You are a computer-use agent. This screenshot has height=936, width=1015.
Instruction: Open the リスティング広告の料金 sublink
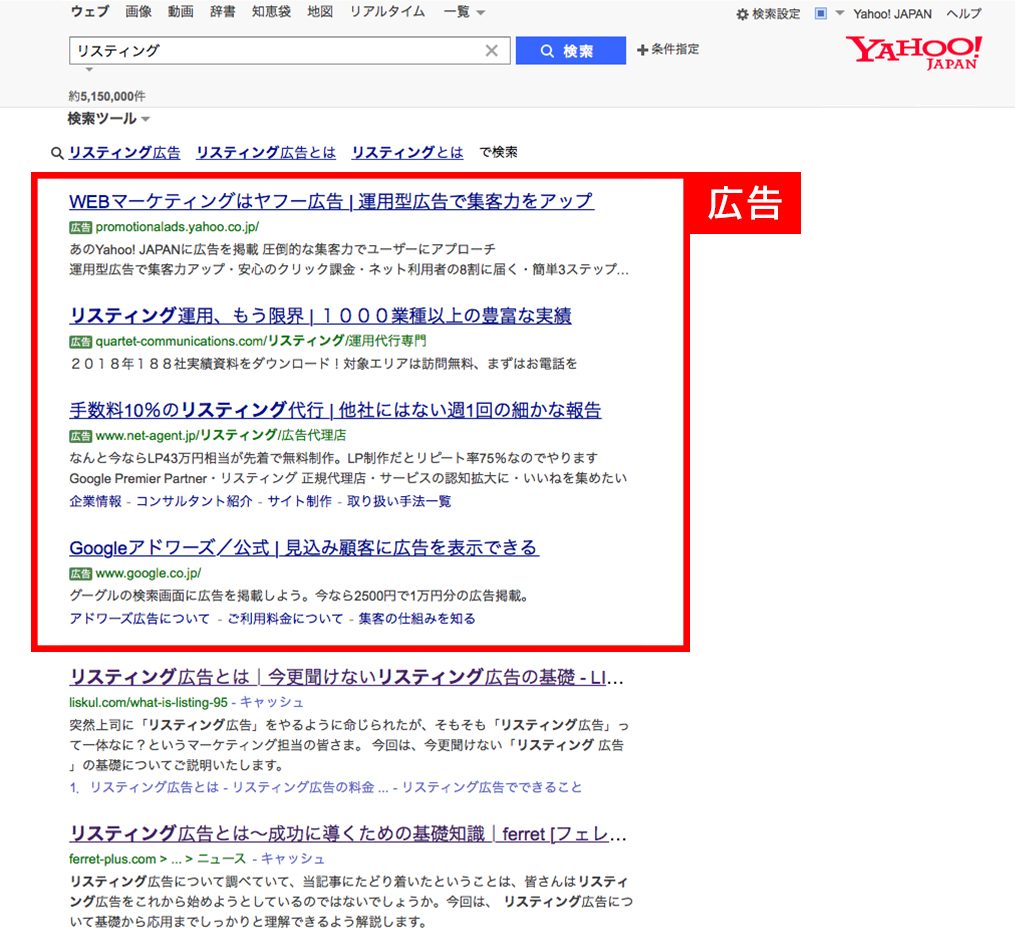coord(304,787)
